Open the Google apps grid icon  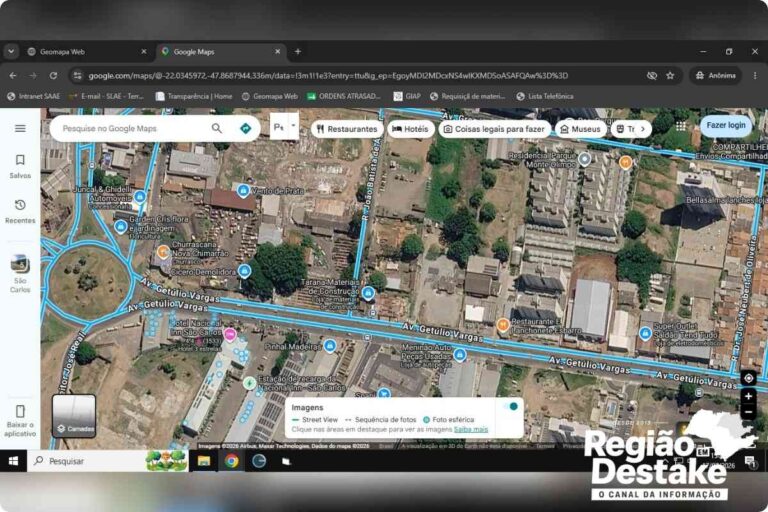(x=681, y=126)
